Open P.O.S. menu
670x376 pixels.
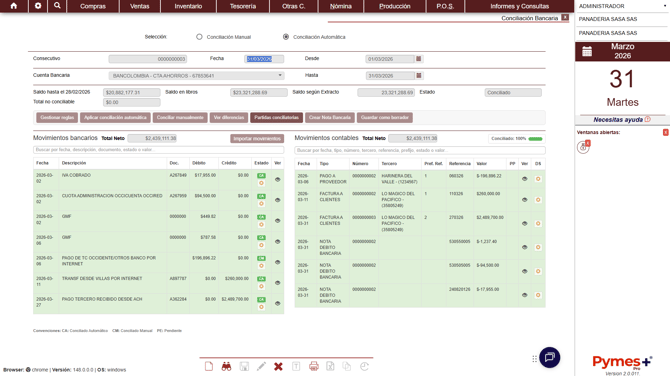(x=445, y=6)
